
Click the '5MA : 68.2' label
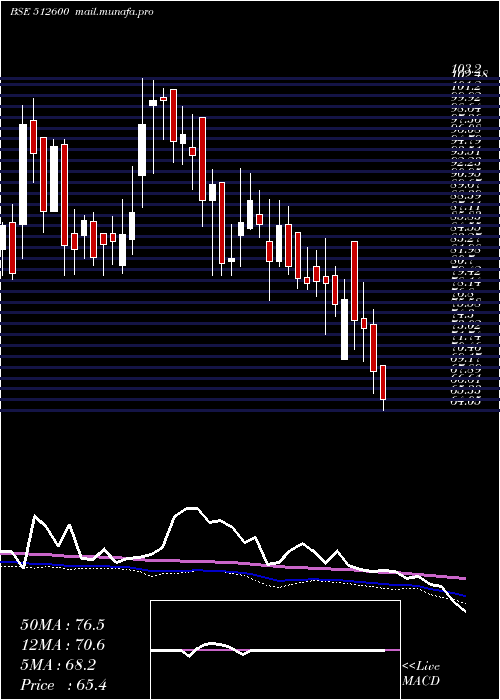coord(58,665)
